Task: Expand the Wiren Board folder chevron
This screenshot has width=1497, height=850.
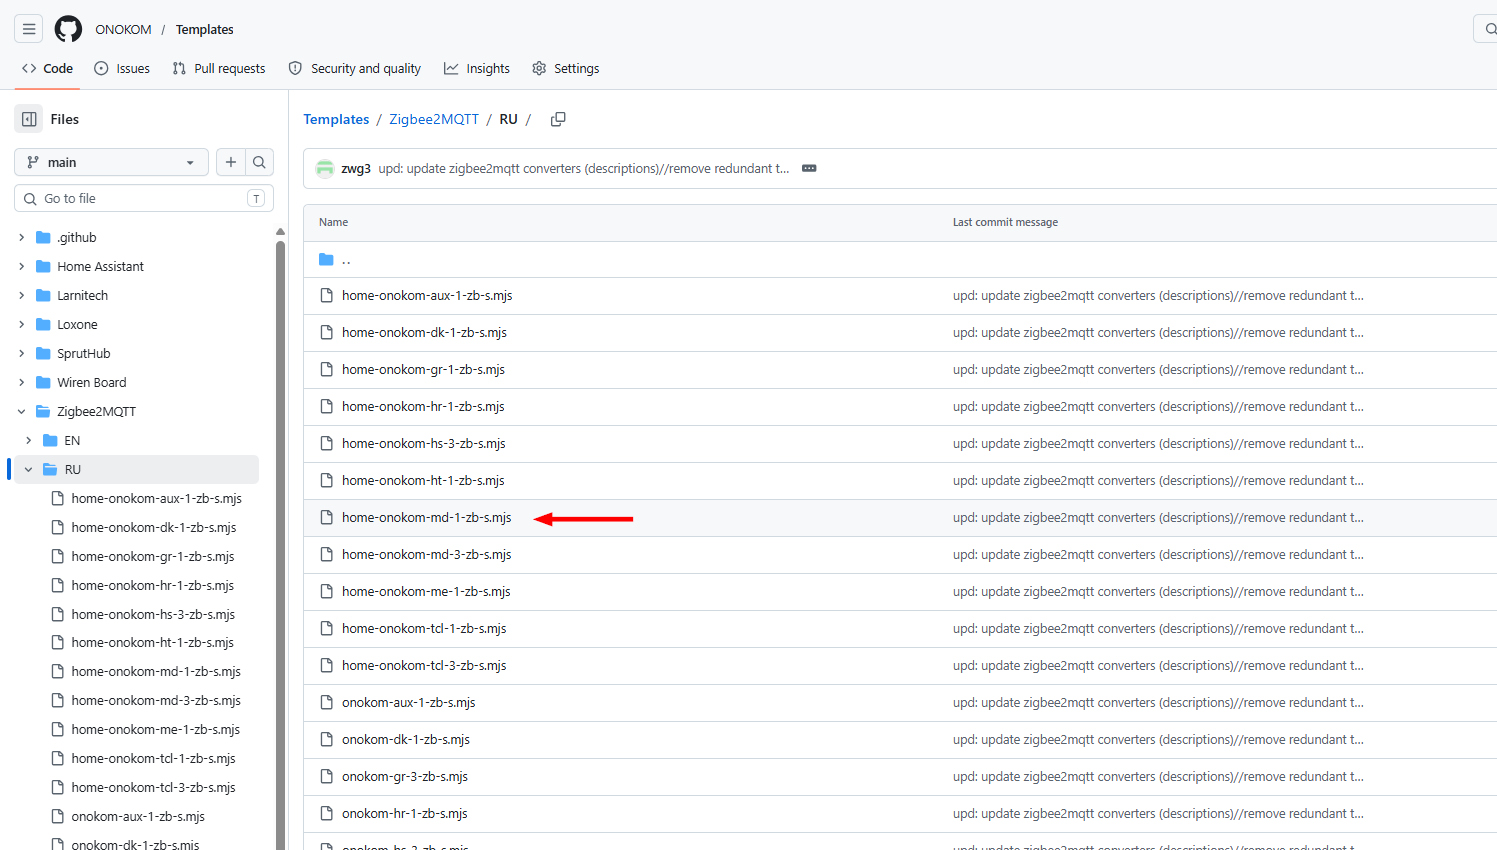Action: coord(22,383)
